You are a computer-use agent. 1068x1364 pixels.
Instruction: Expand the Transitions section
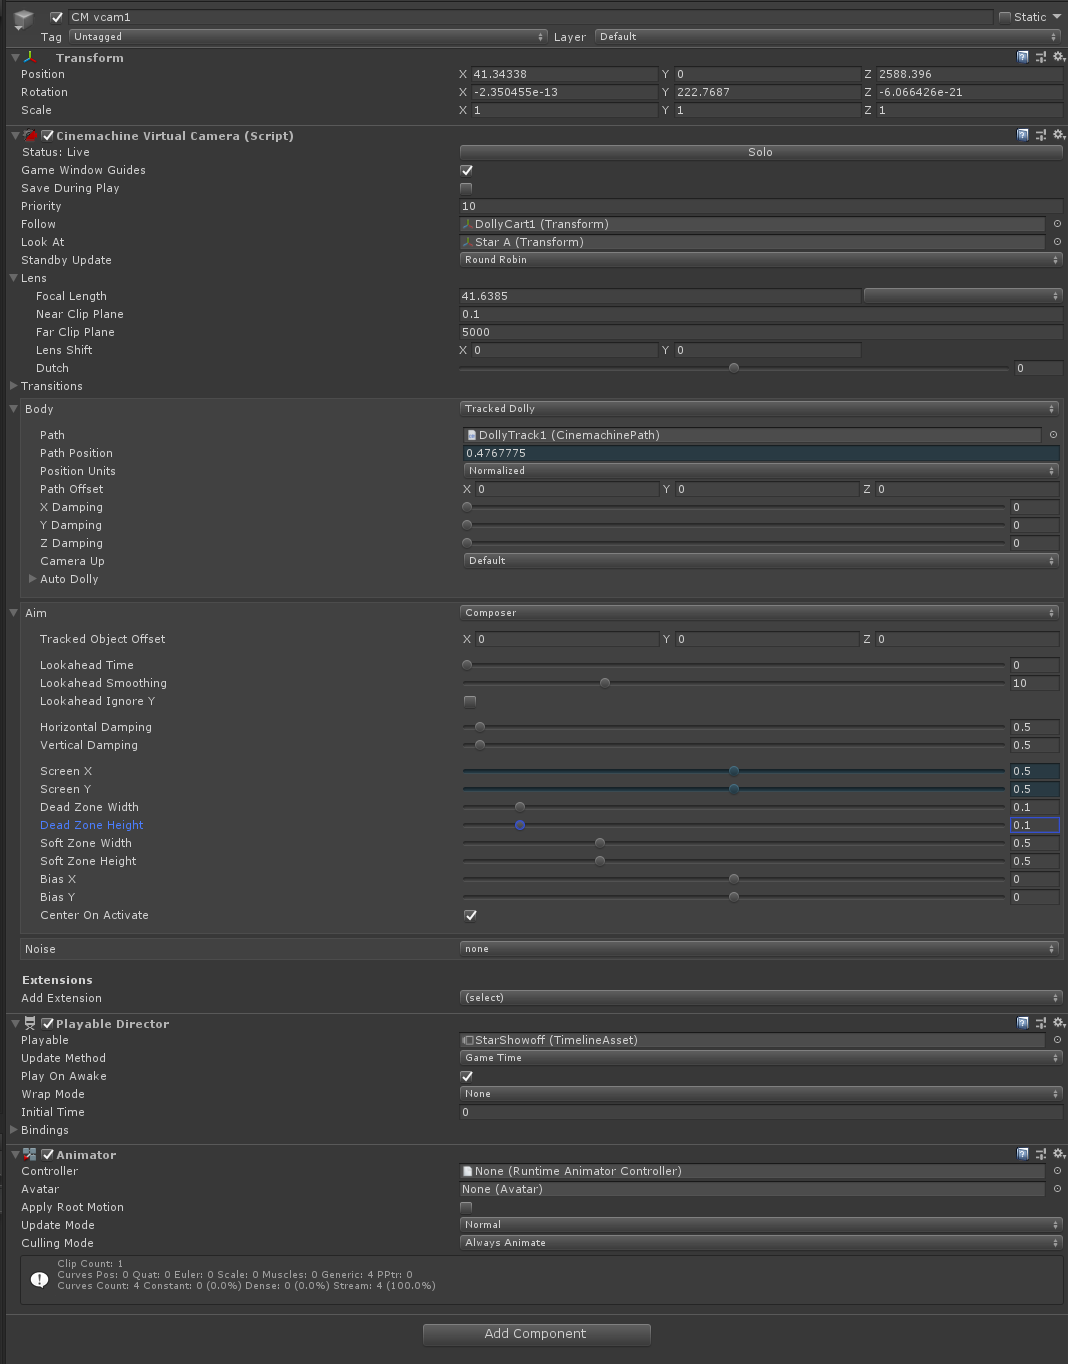[15, 386]
